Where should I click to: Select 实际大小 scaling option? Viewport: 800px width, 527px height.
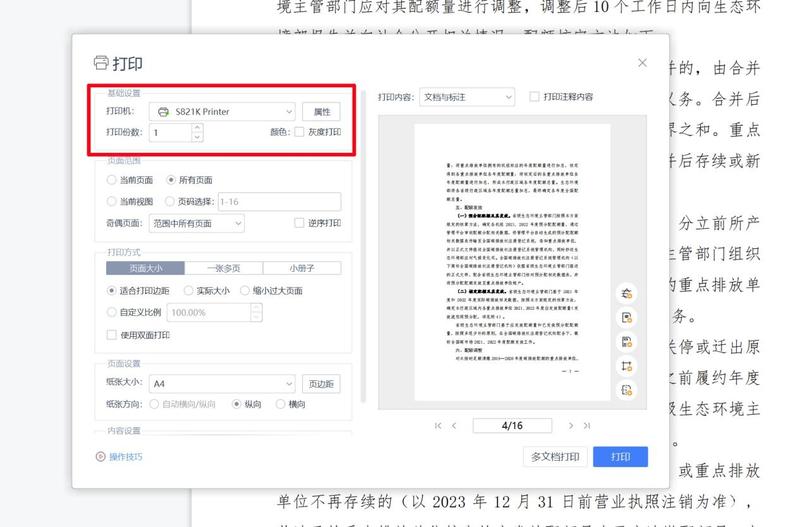[x=188, y=291]
